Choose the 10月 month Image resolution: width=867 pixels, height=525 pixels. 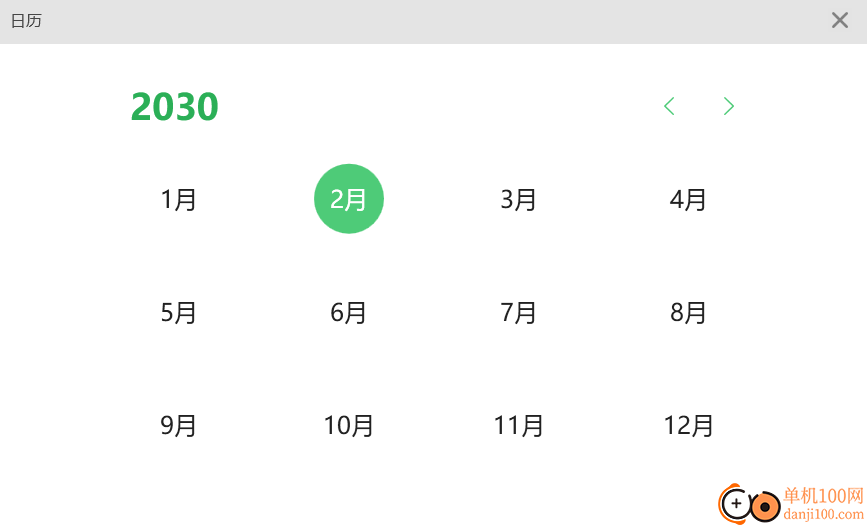[x=348, y=425]
